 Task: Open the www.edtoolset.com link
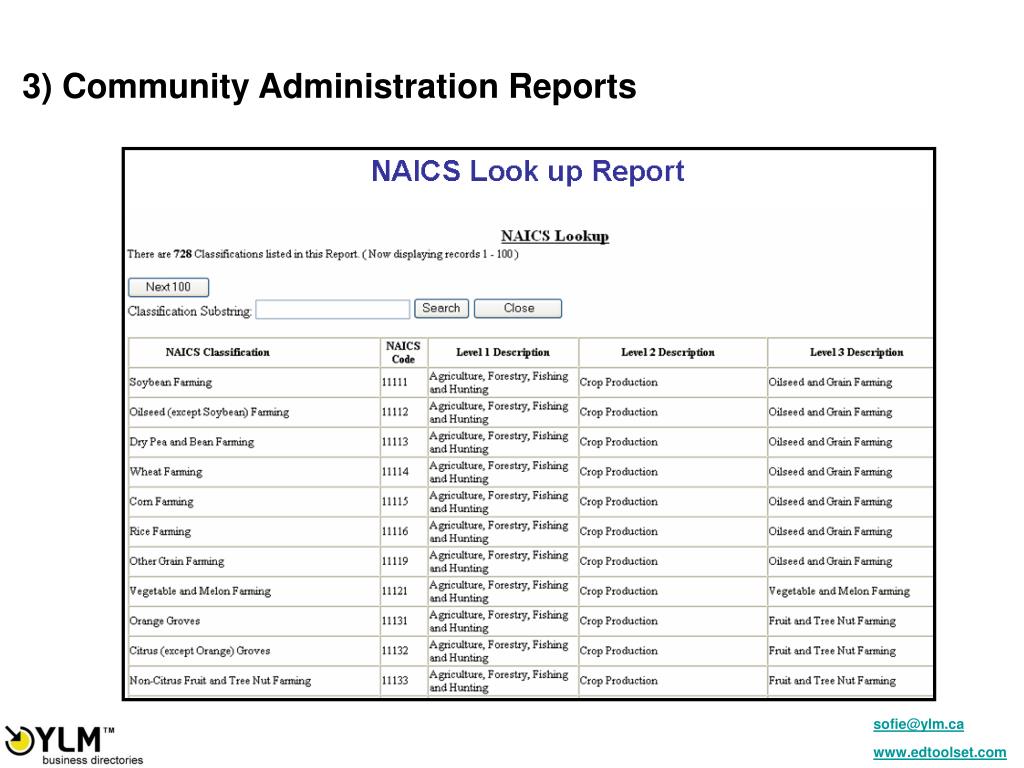[x=939, y=752]
